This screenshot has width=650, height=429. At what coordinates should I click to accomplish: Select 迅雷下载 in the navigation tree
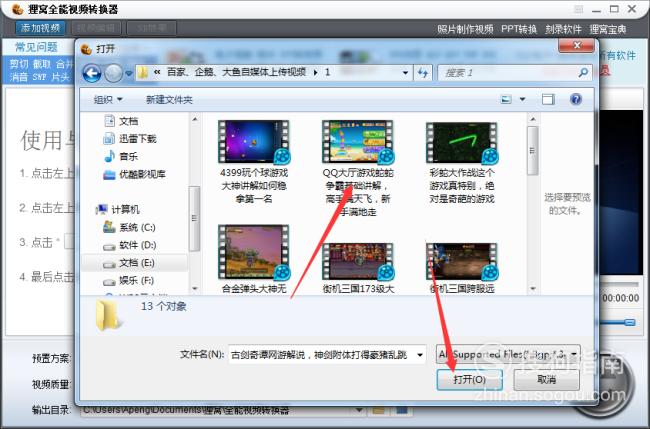[129, 139]
